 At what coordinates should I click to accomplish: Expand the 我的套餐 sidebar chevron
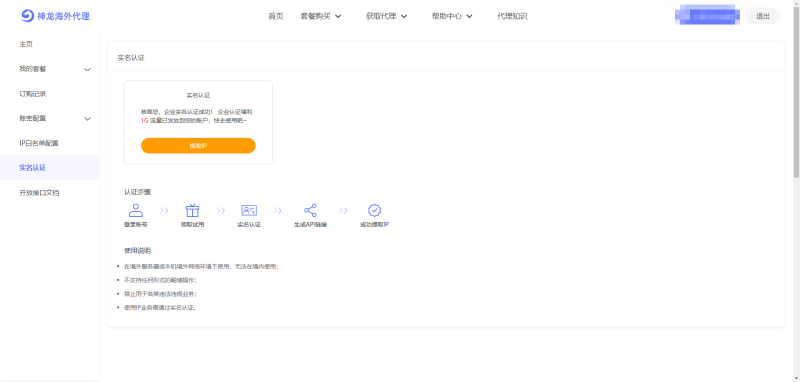point(88,69)
